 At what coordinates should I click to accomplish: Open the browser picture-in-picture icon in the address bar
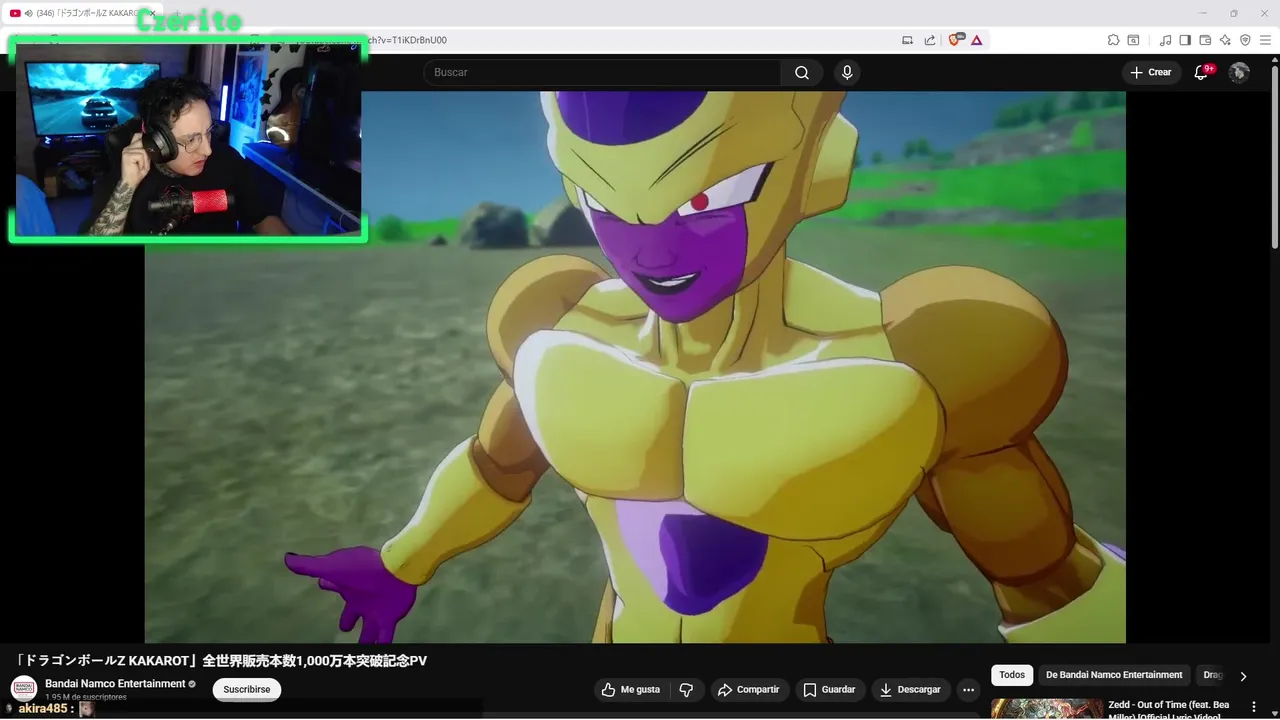907,40
